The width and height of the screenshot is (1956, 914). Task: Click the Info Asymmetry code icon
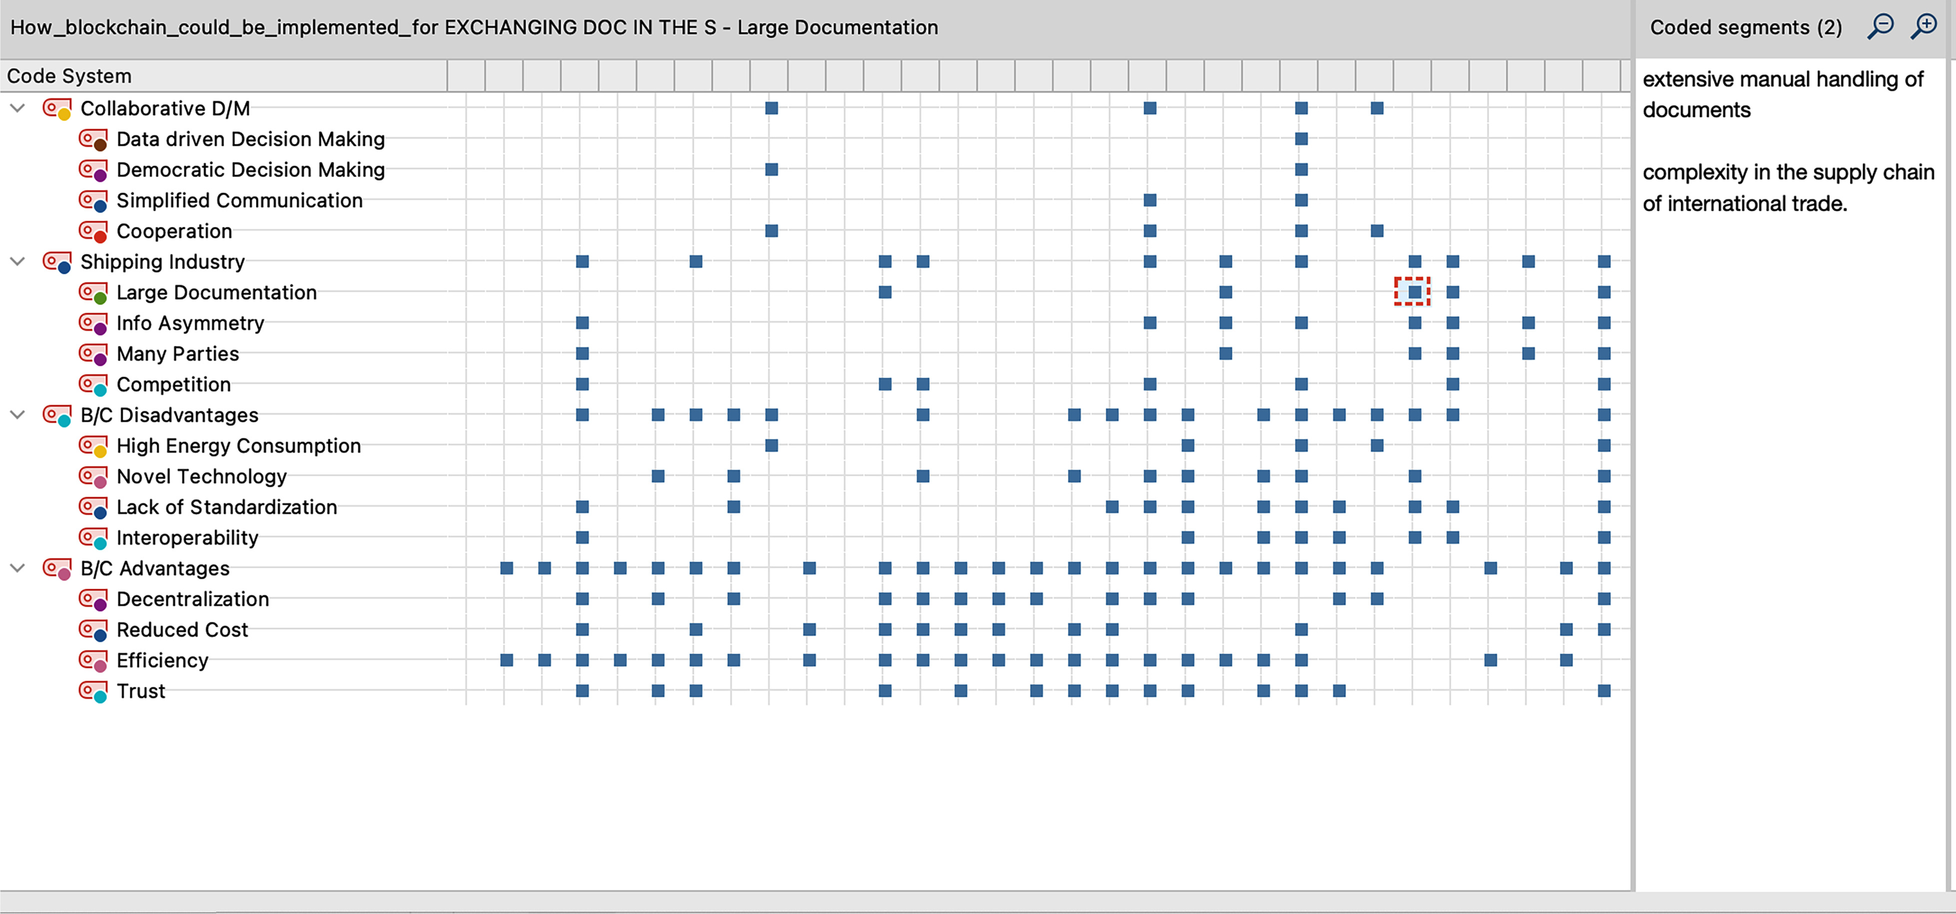point(93,323)
